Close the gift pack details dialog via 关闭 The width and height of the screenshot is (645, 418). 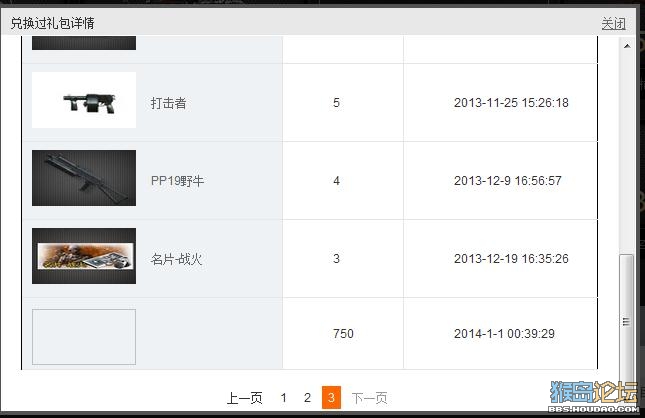click(x=613, y=23)
